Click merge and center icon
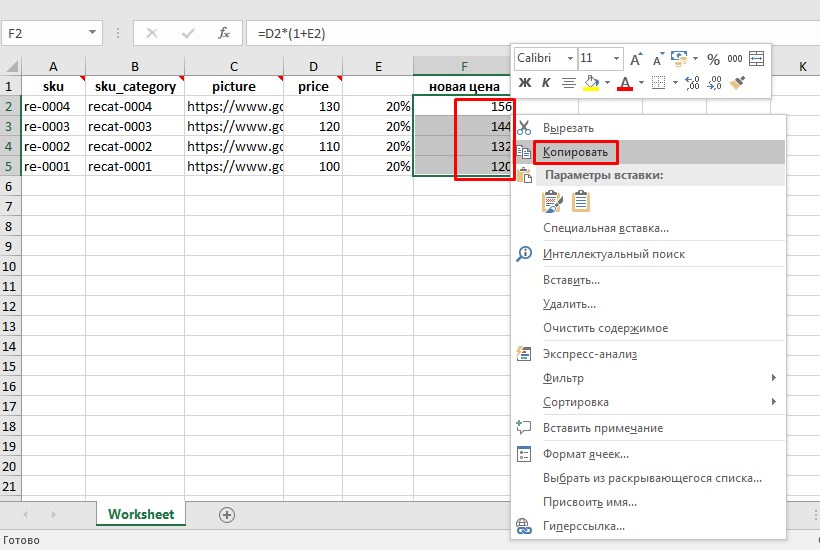 (x=756, y=59)
